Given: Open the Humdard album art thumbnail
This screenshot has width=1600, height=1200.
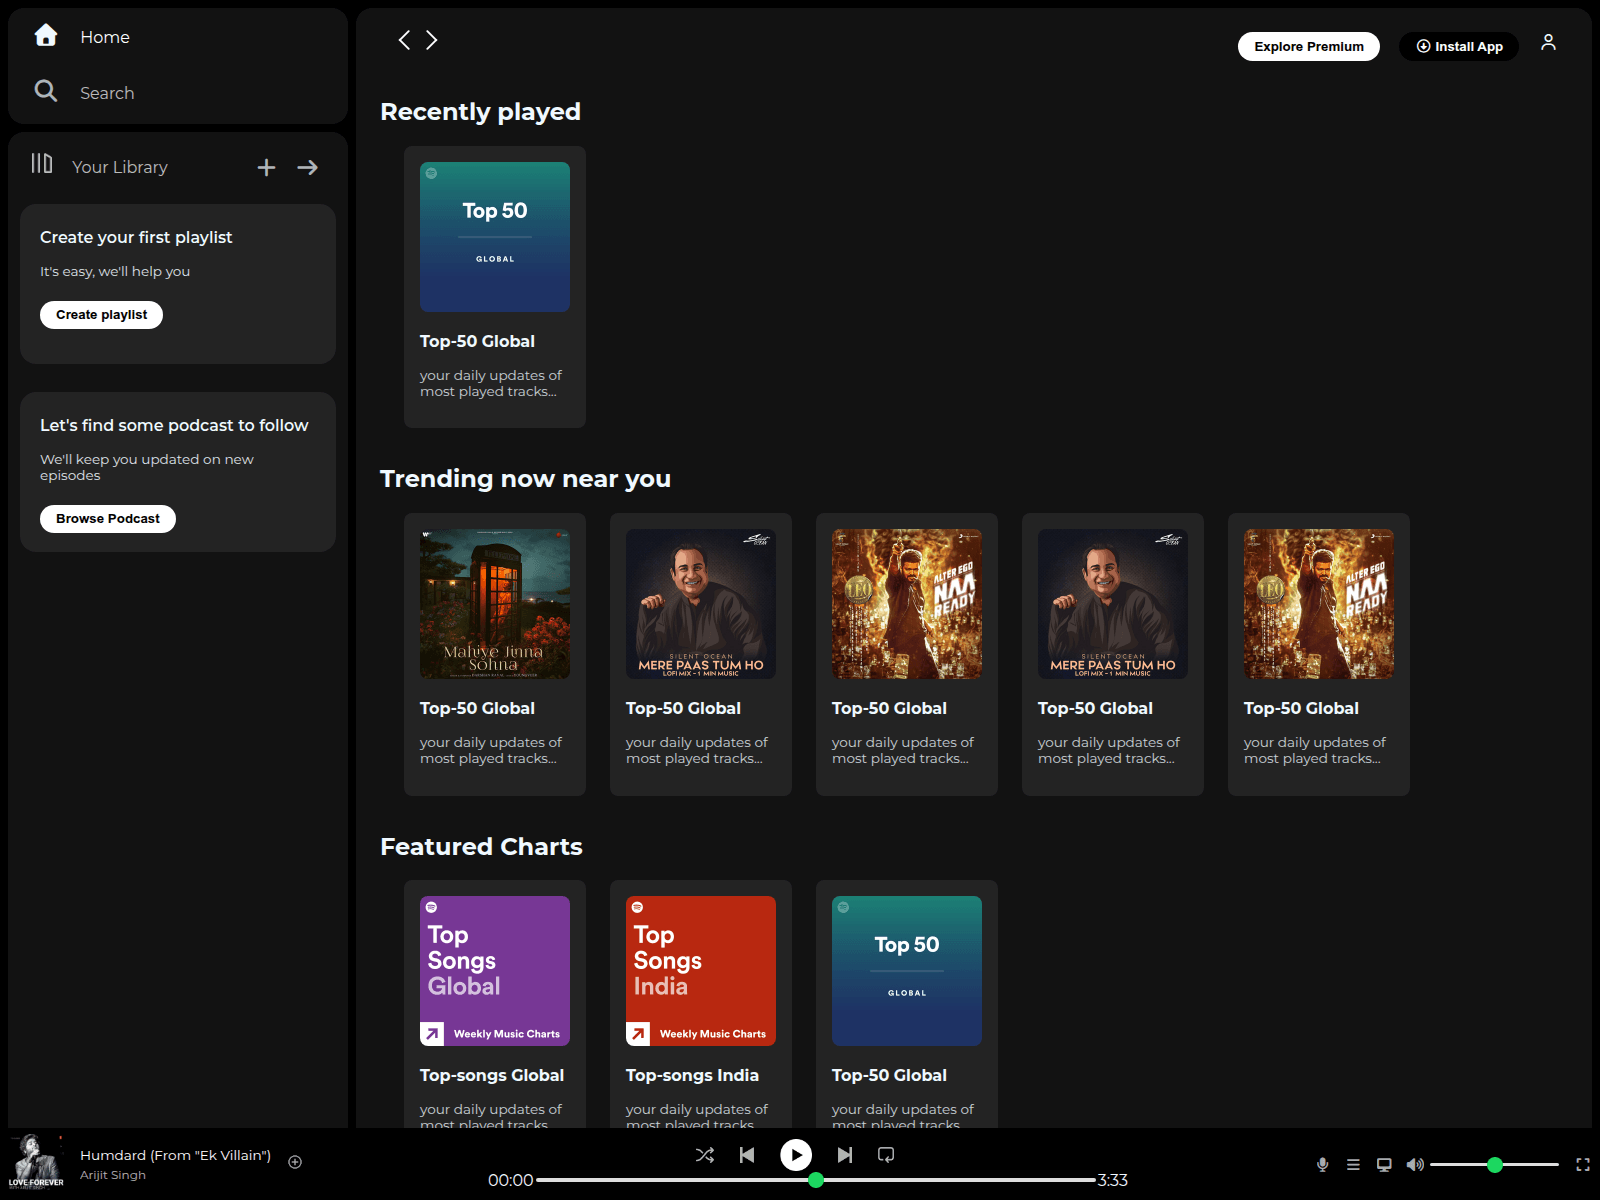Looking at the screenshot, I should click(x=36, y=1160).
